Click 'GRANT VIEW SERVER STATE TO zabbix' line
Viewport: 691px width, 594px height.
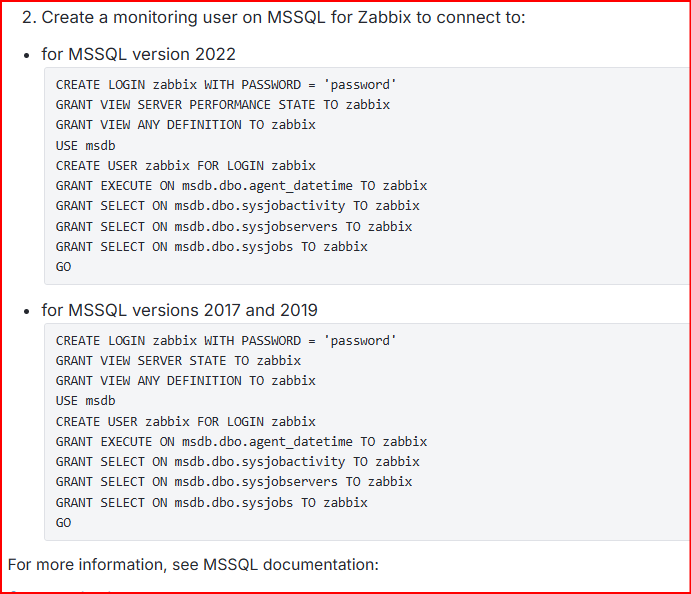(178, 361)
